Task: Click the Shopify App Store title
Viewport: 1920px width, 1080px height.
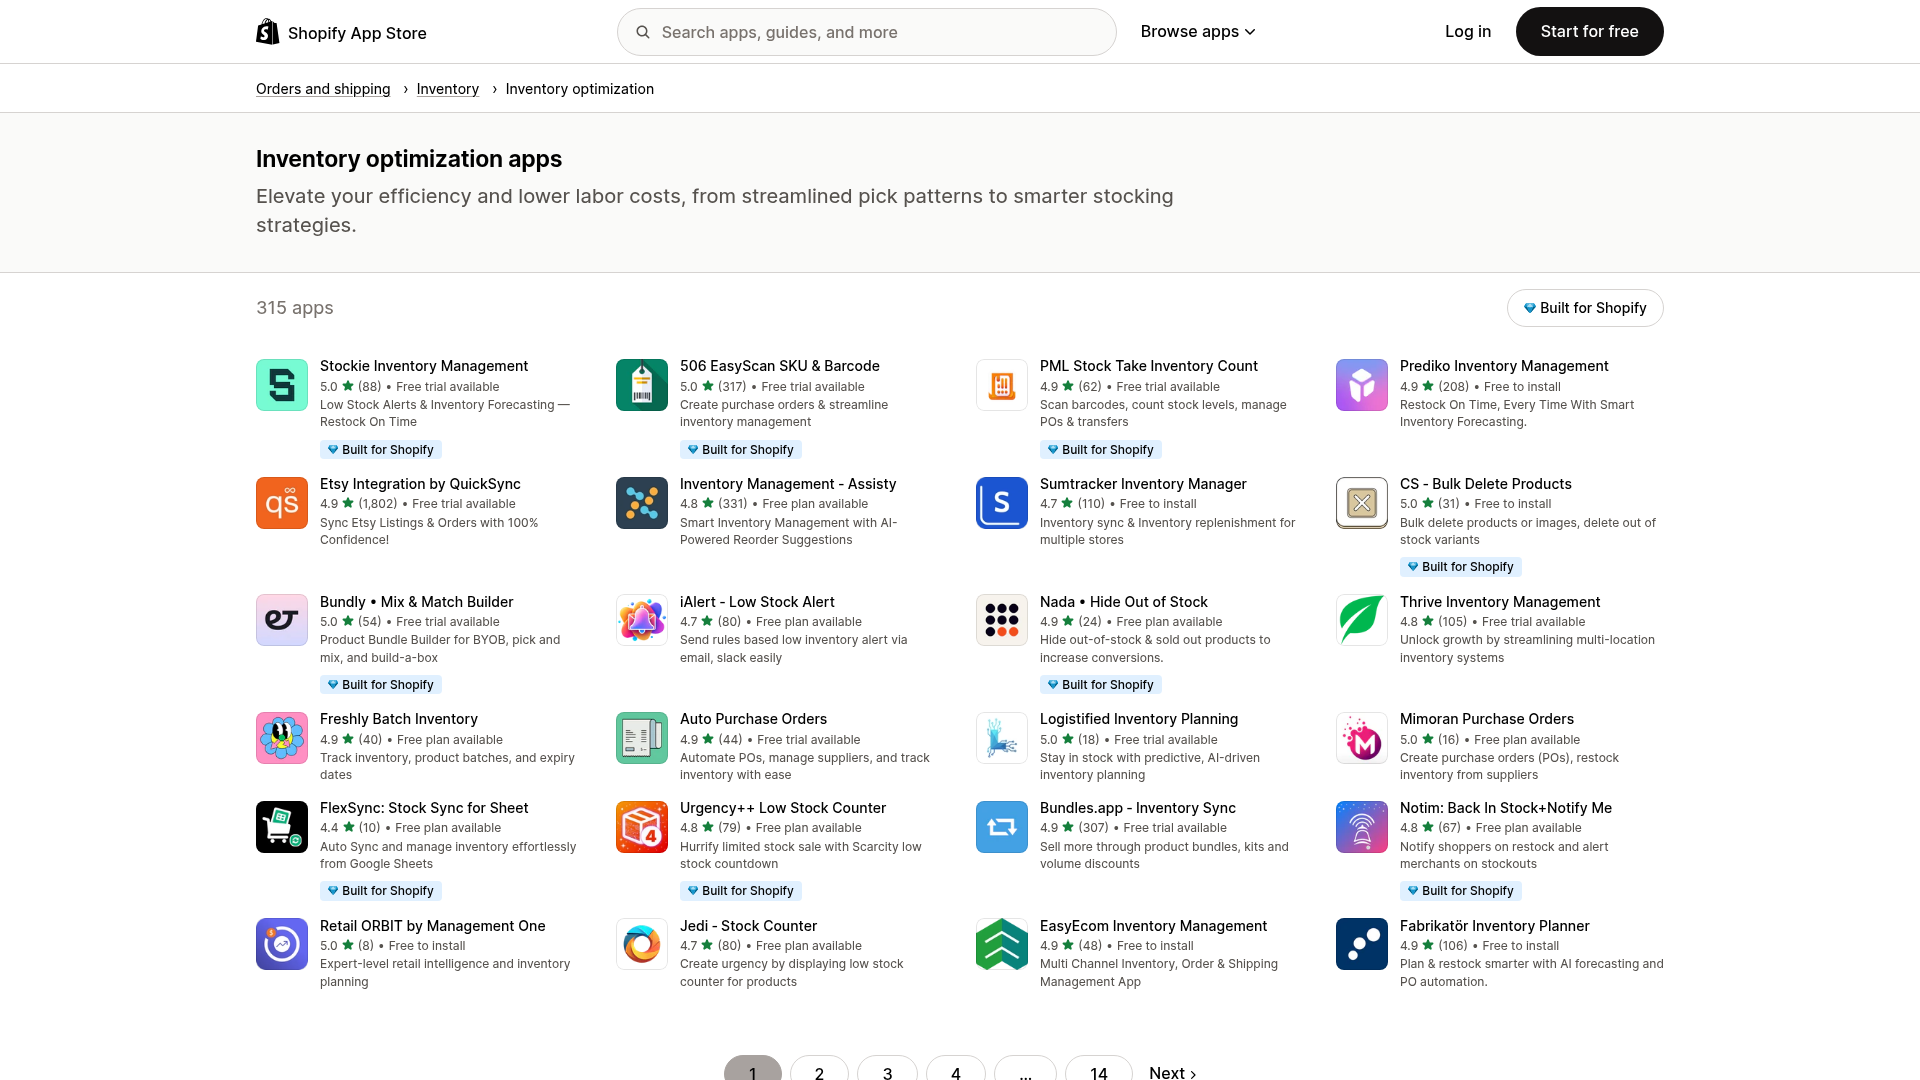Action: 357,33
